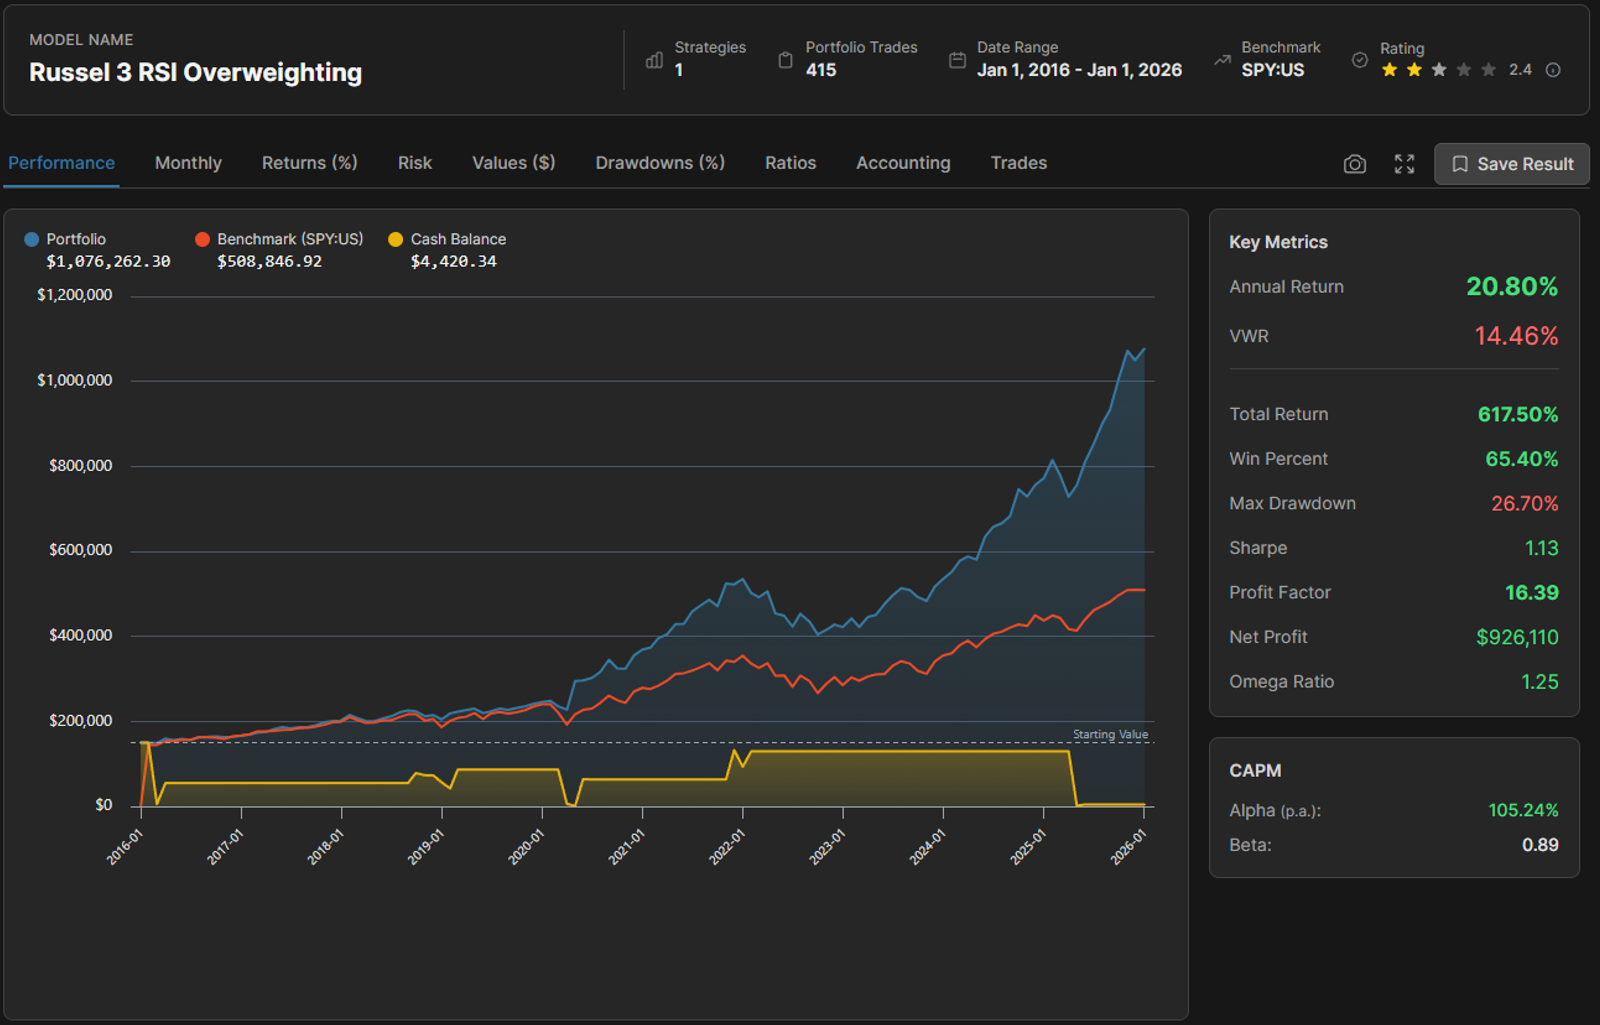This screenshot has height=1025, width=1600.
Task: Click the Benchmark trend line icon
Action: coord(1222,60)
